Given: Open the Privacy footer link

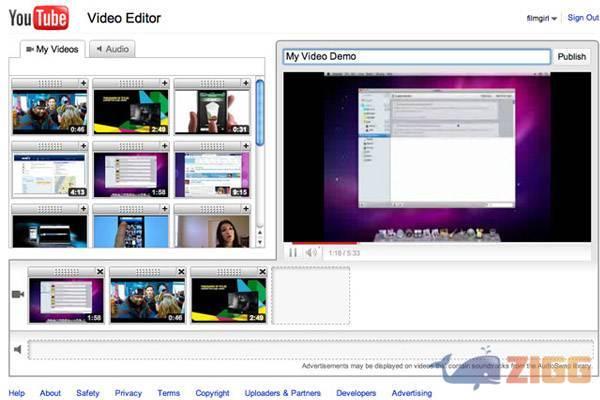Looking at the screenshot, I should (x=128, y=393).
